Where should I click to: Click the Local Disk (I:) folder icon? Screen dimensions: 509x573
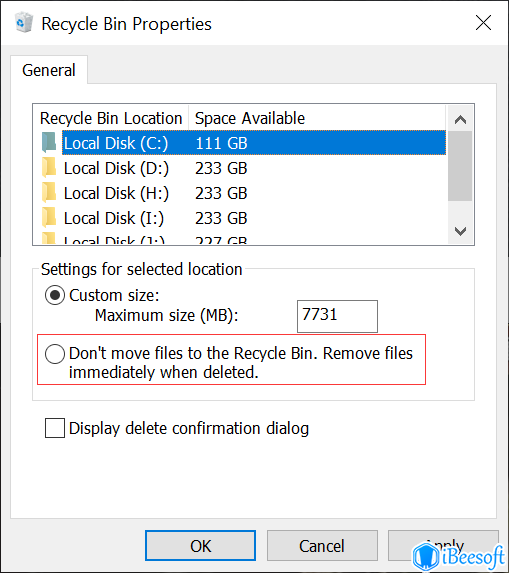(x=49, y=218)
